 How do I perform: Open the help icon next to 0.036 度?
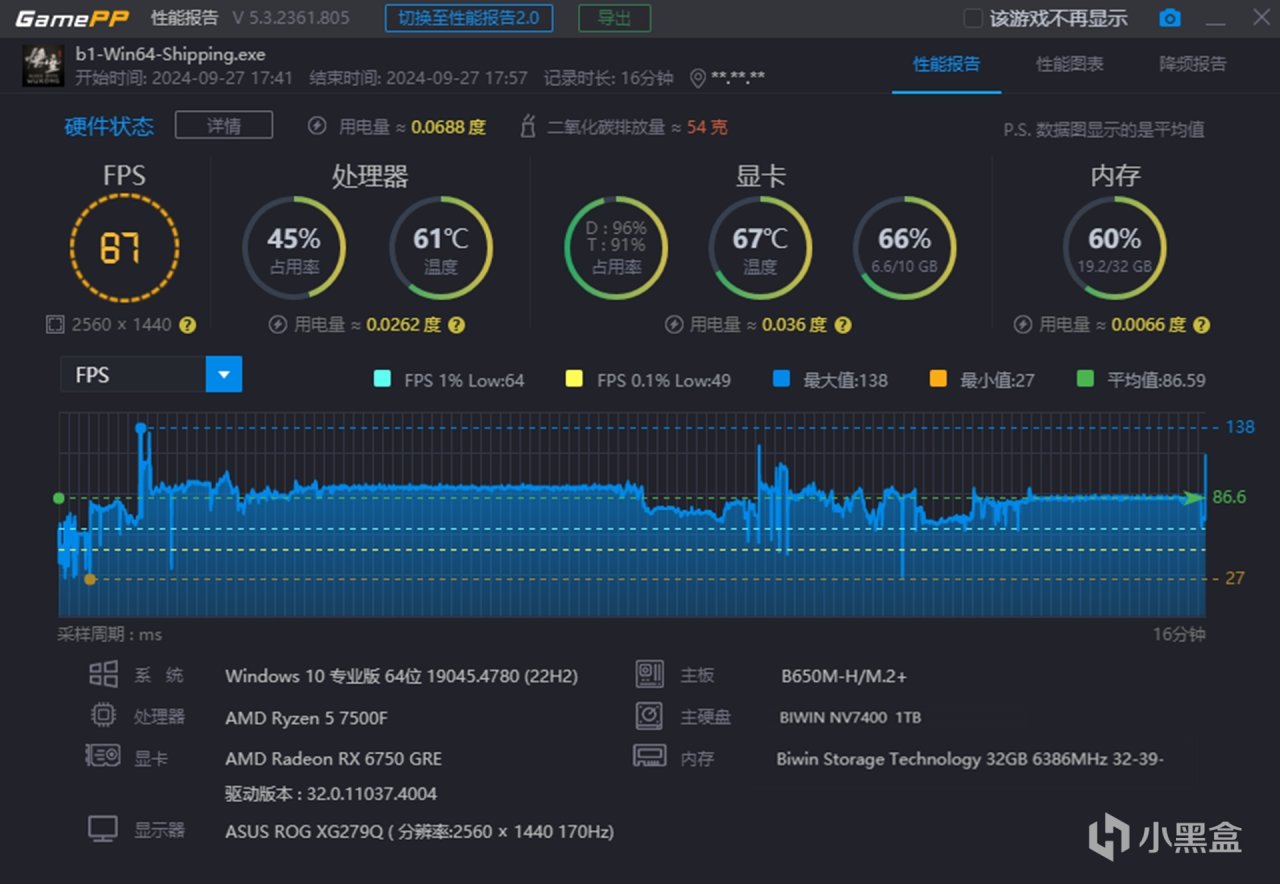click(x=843, y=325)
